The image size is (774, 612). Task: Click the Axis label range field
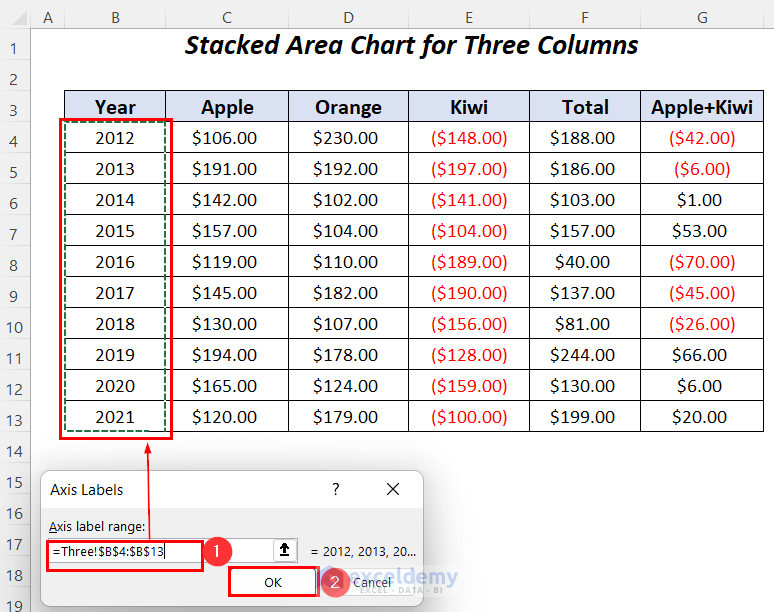point(160,550)
